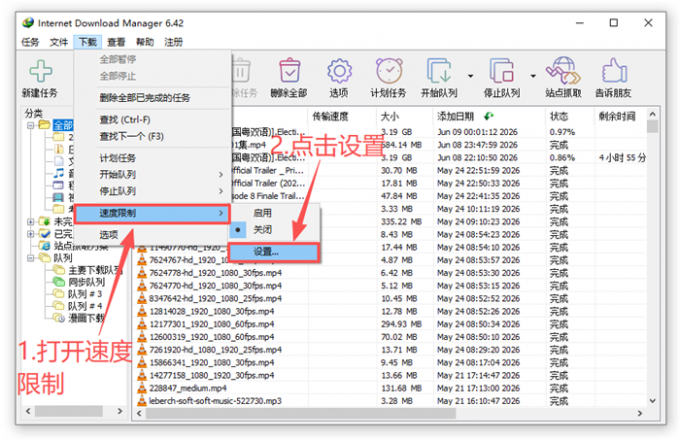Open dropdown arrow beside 停止队列
The image size is (680, 440).
533,76
